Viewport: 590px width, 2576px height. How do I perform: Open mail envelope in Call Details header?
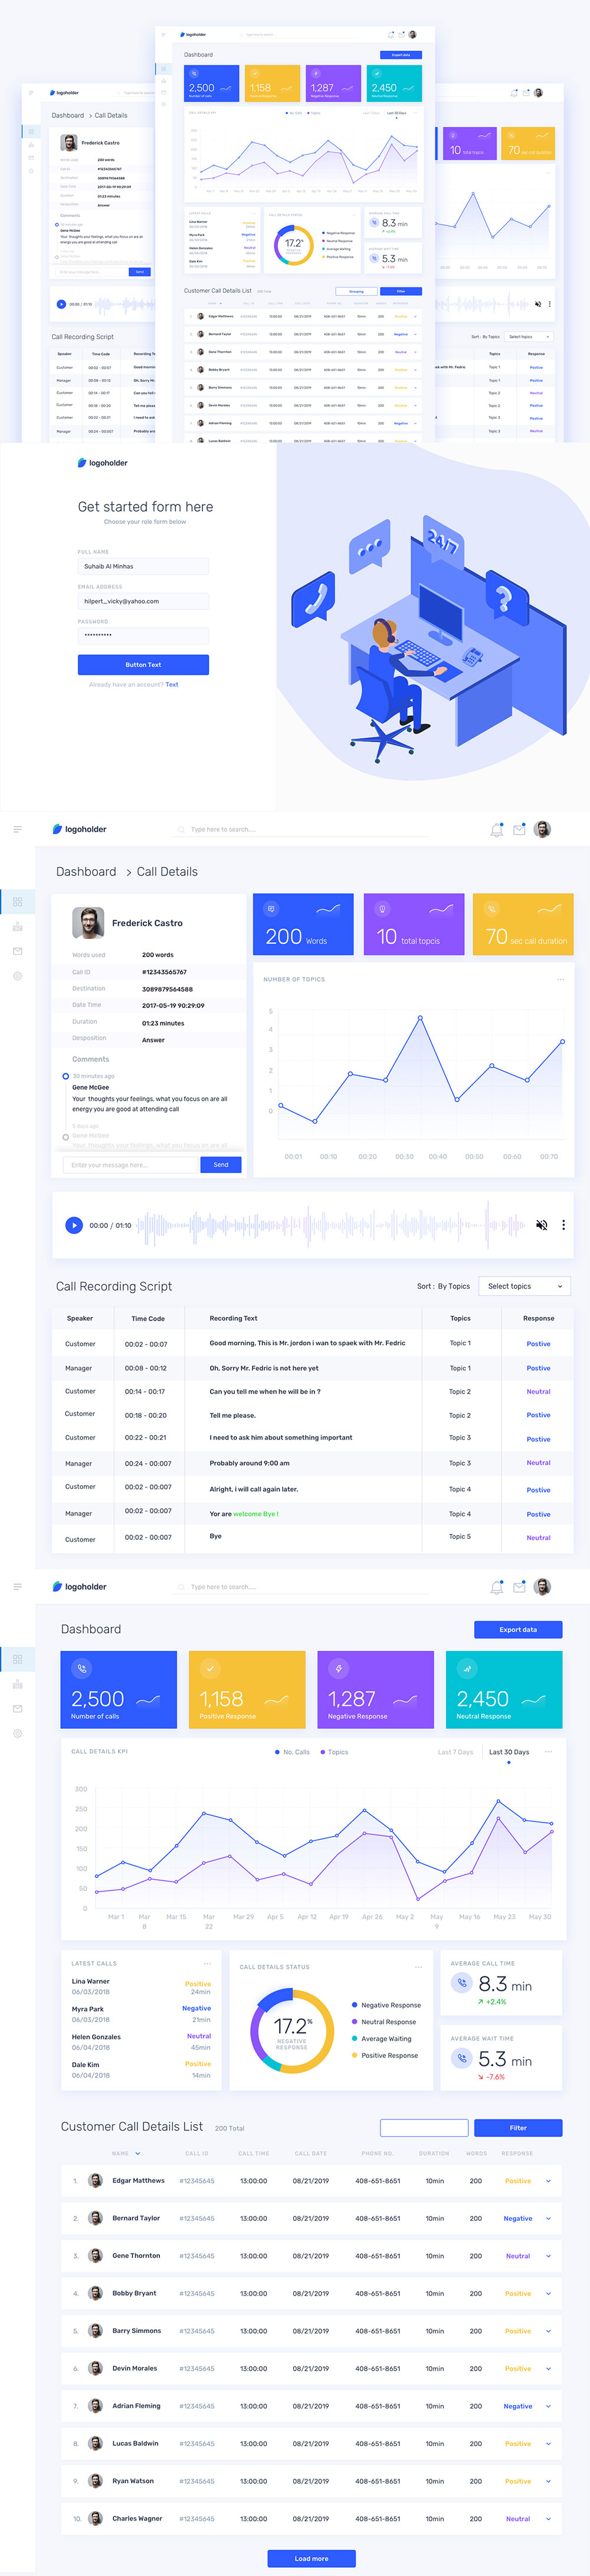[x=519, y=830]
